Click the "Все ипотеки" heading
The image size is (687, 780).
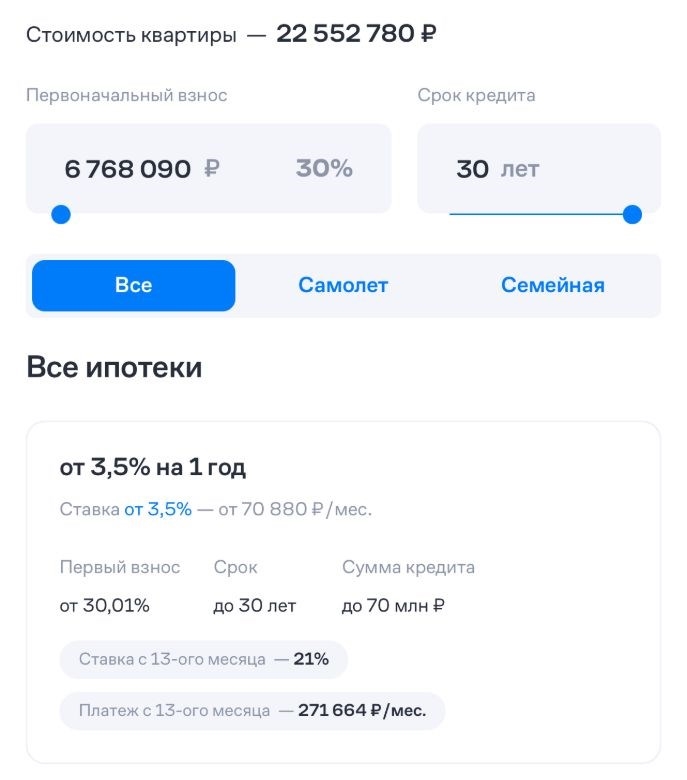[x=114, y=367]
